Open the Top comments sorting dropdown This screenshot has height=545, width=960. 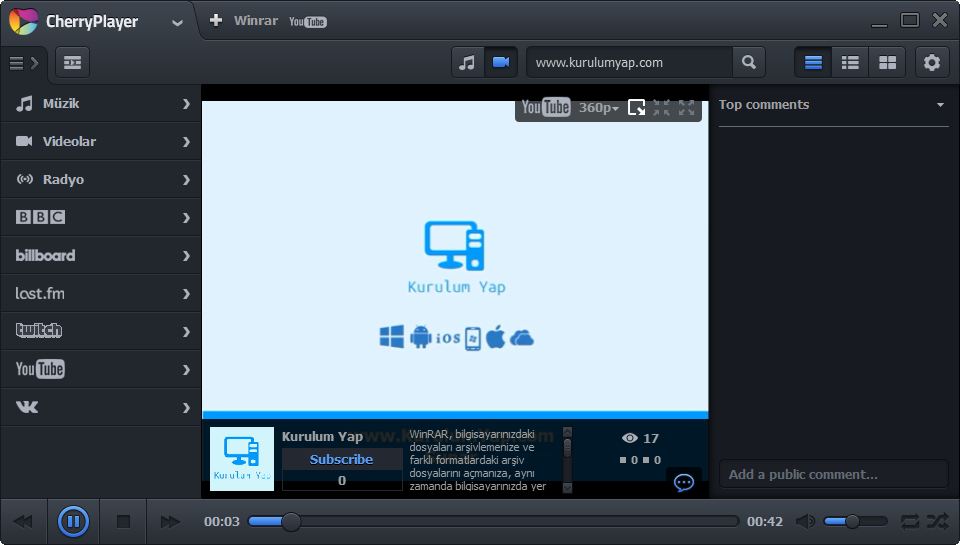pos(833,105)
